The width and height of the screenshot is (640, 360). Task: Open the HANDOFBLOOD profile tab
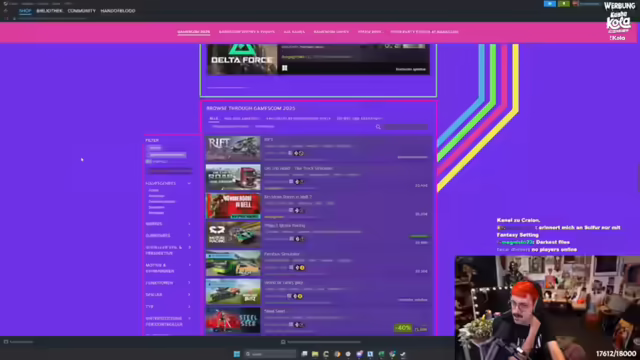[x=118, y=11]
